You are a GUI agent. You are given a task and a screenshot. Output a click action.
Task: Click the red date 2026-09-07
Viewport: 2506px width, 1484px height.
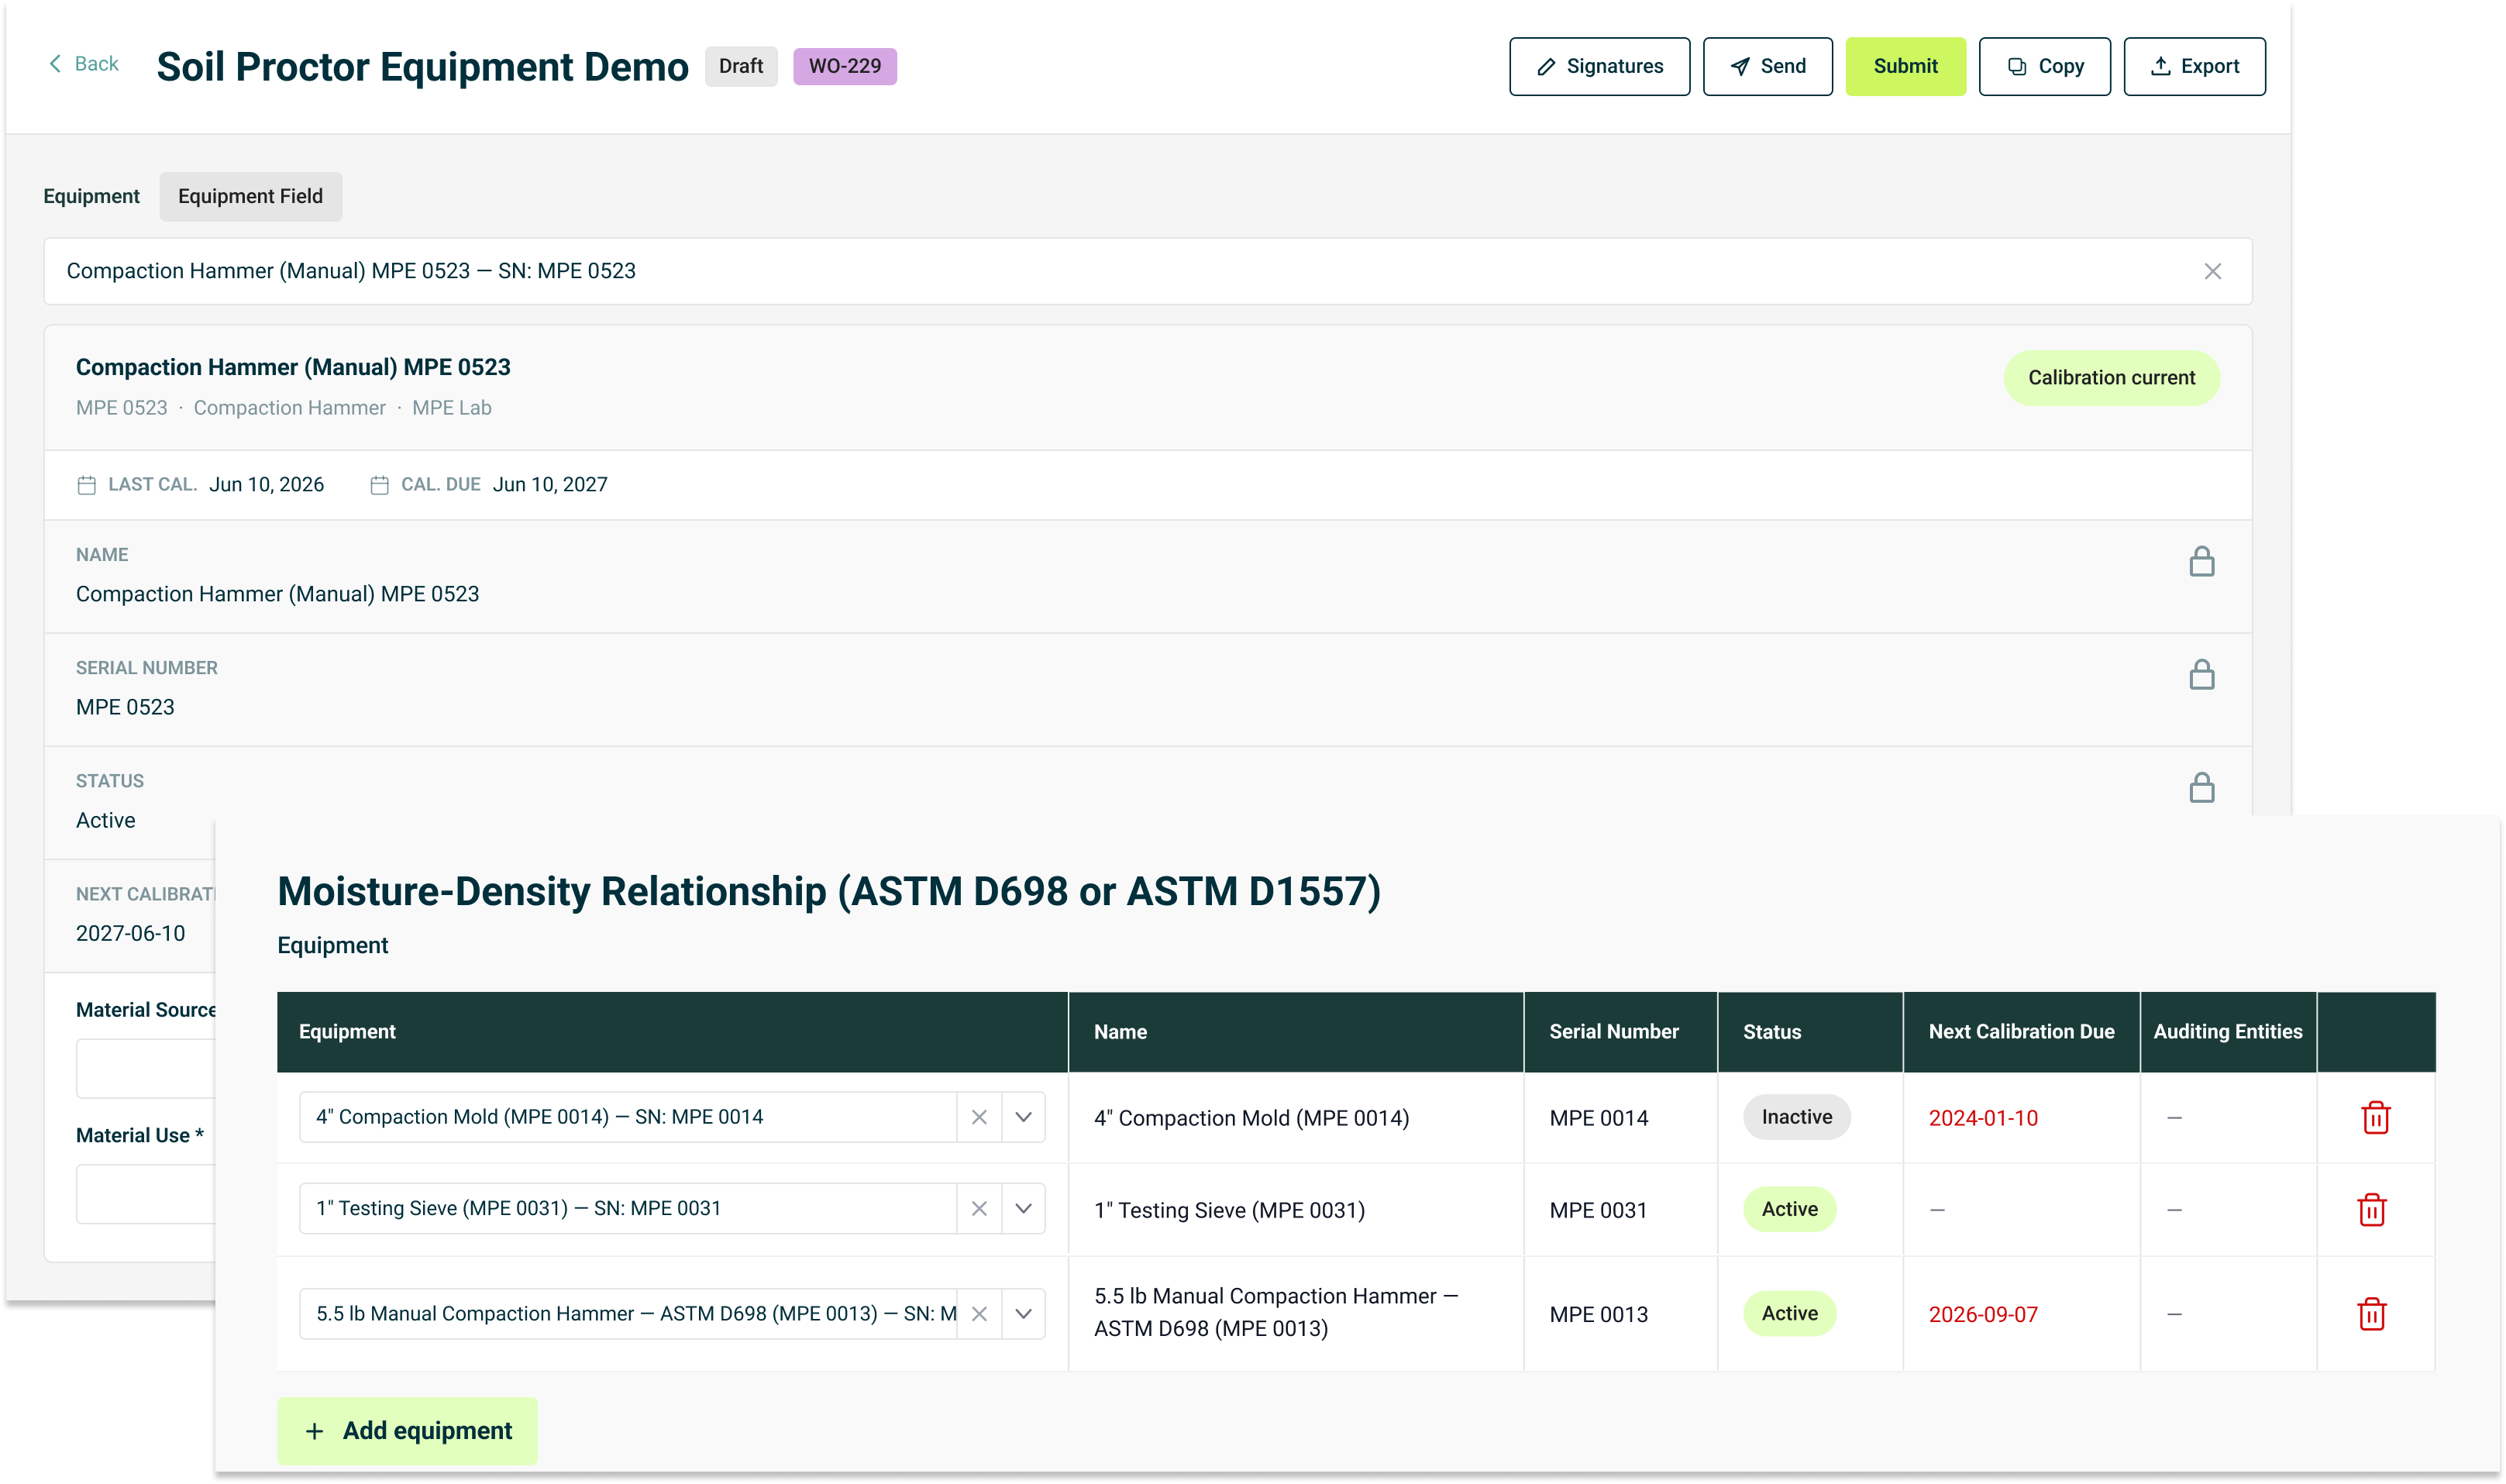click(x=1983, y=1314)
